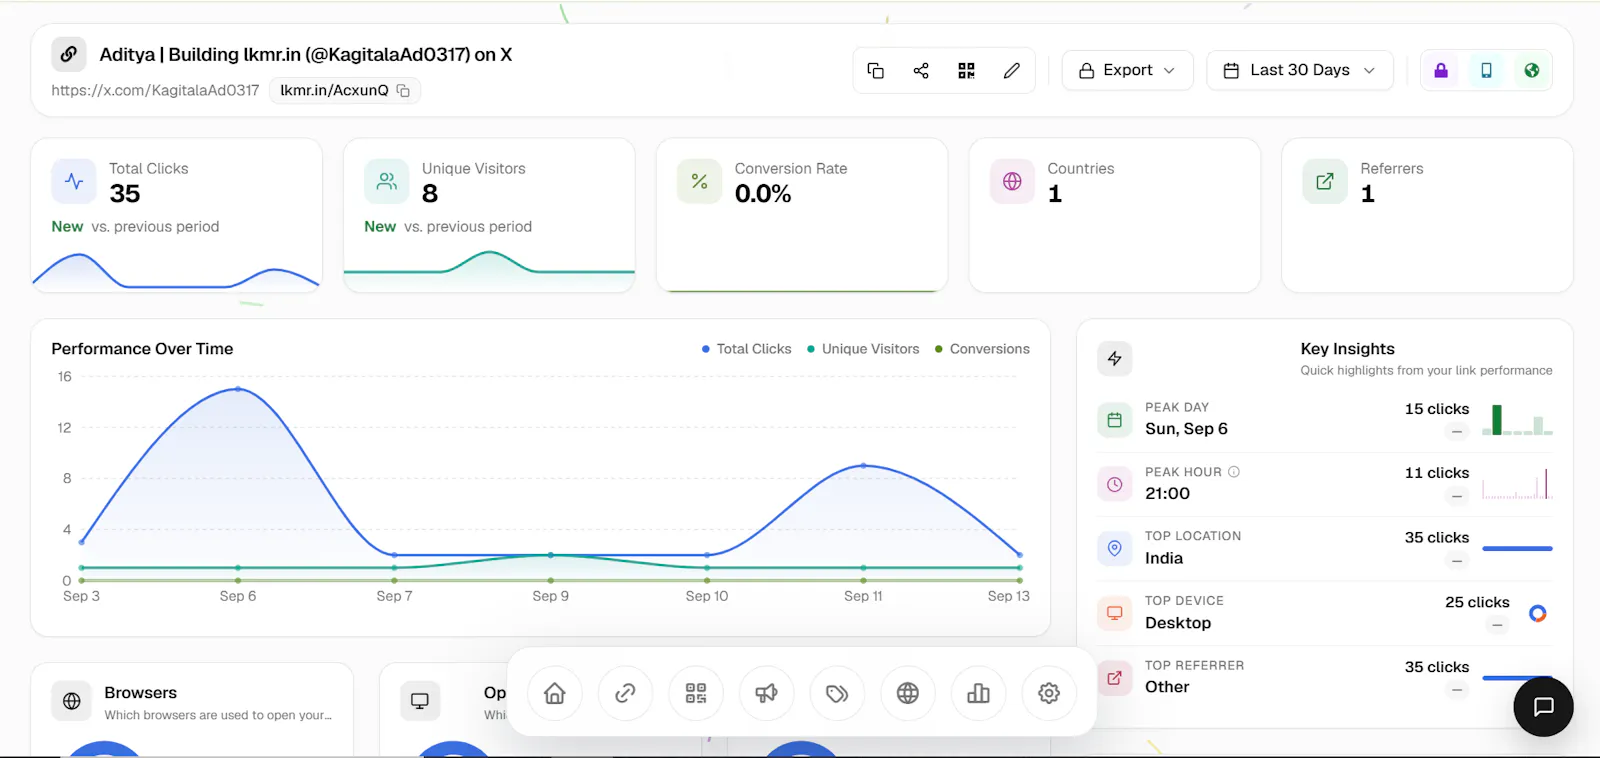Toggle the Total Clicks legend item

click(x=746, y=349)
